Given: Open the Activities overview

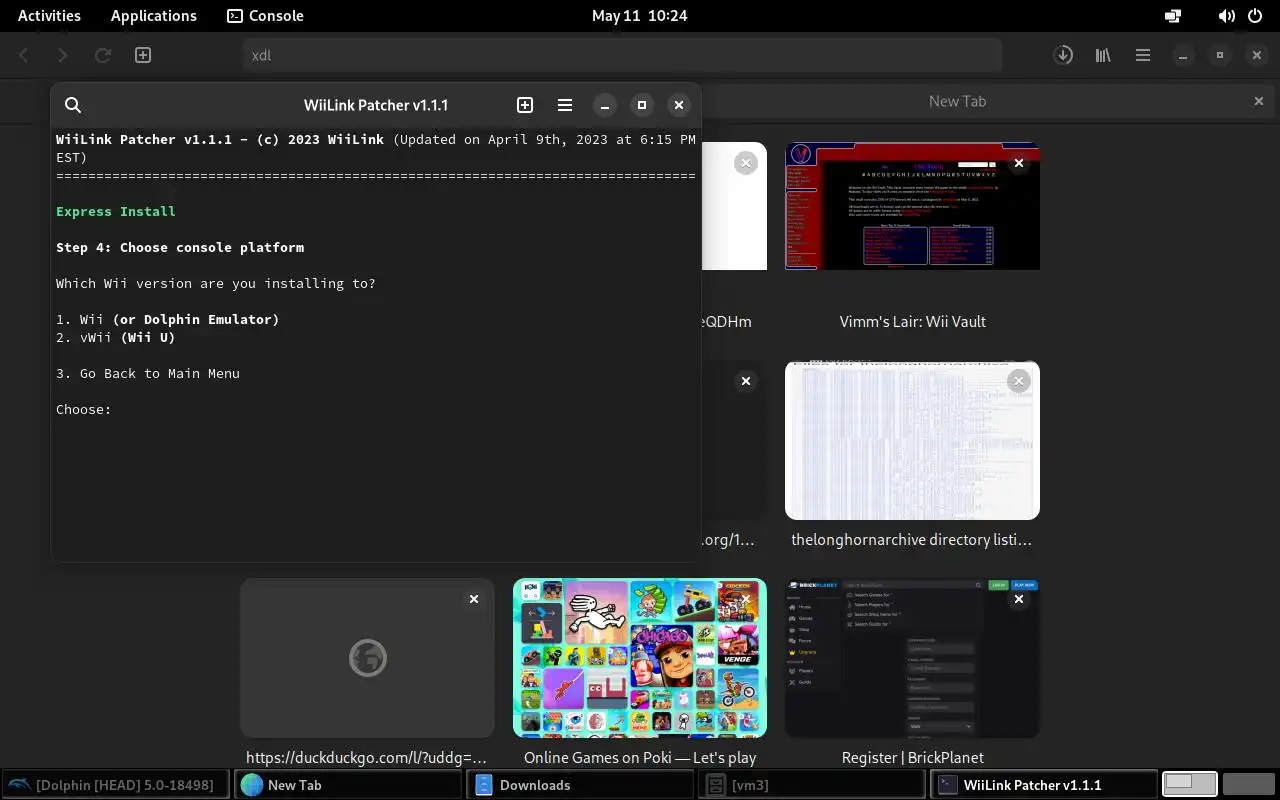Looking at the screenshot, I should point(49,16).
